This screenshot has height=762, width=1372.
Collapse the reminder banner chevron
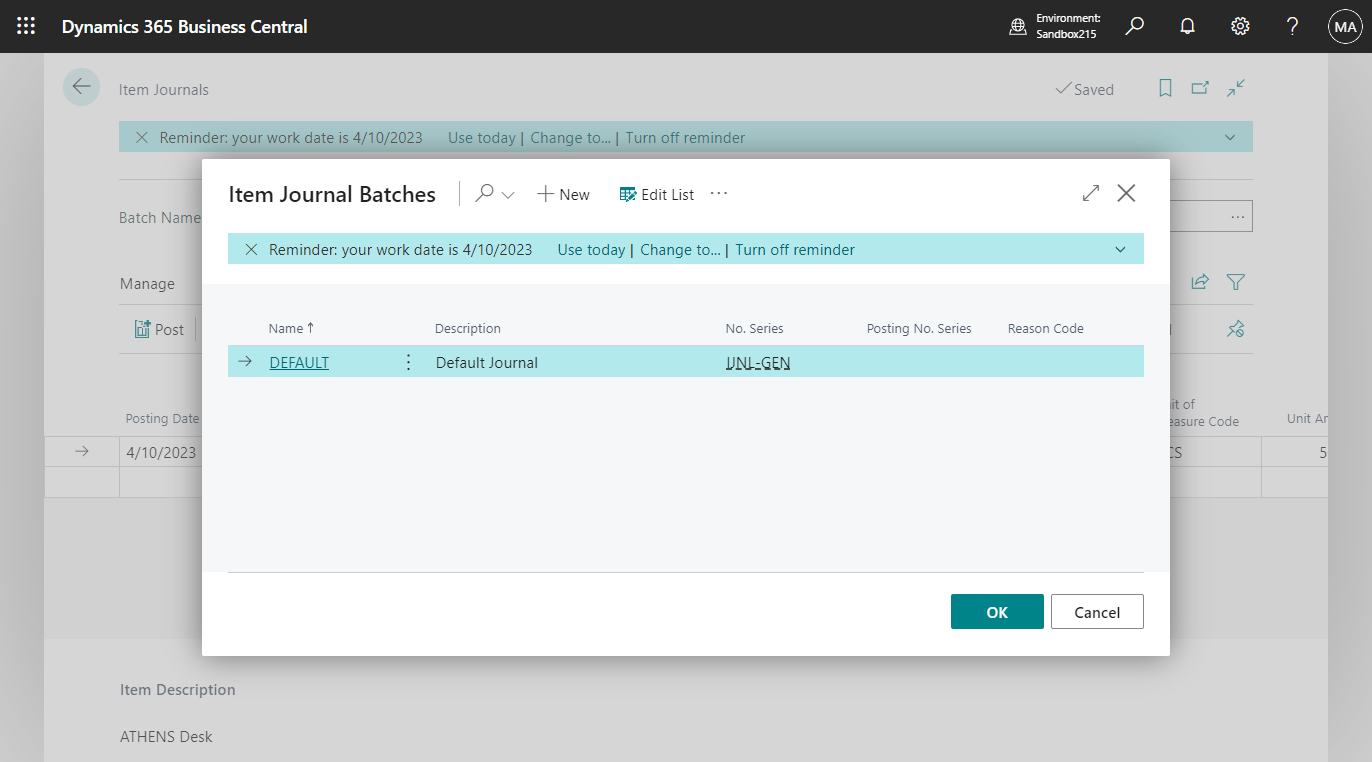(1120, 249)
